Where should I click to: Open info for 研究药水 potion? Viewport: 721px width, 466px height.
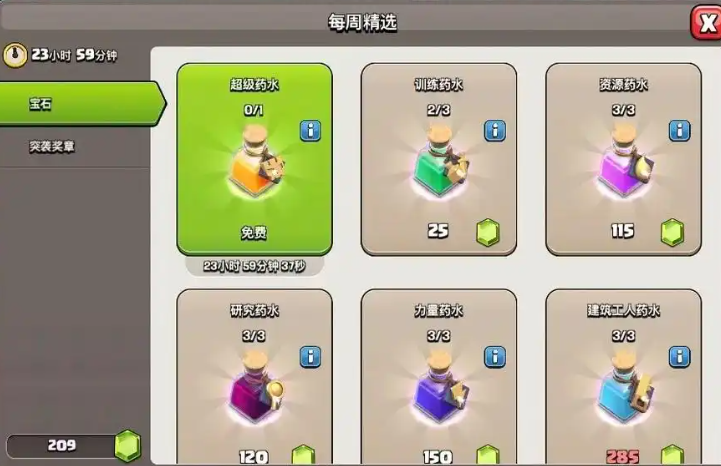[x=310, y=357]
